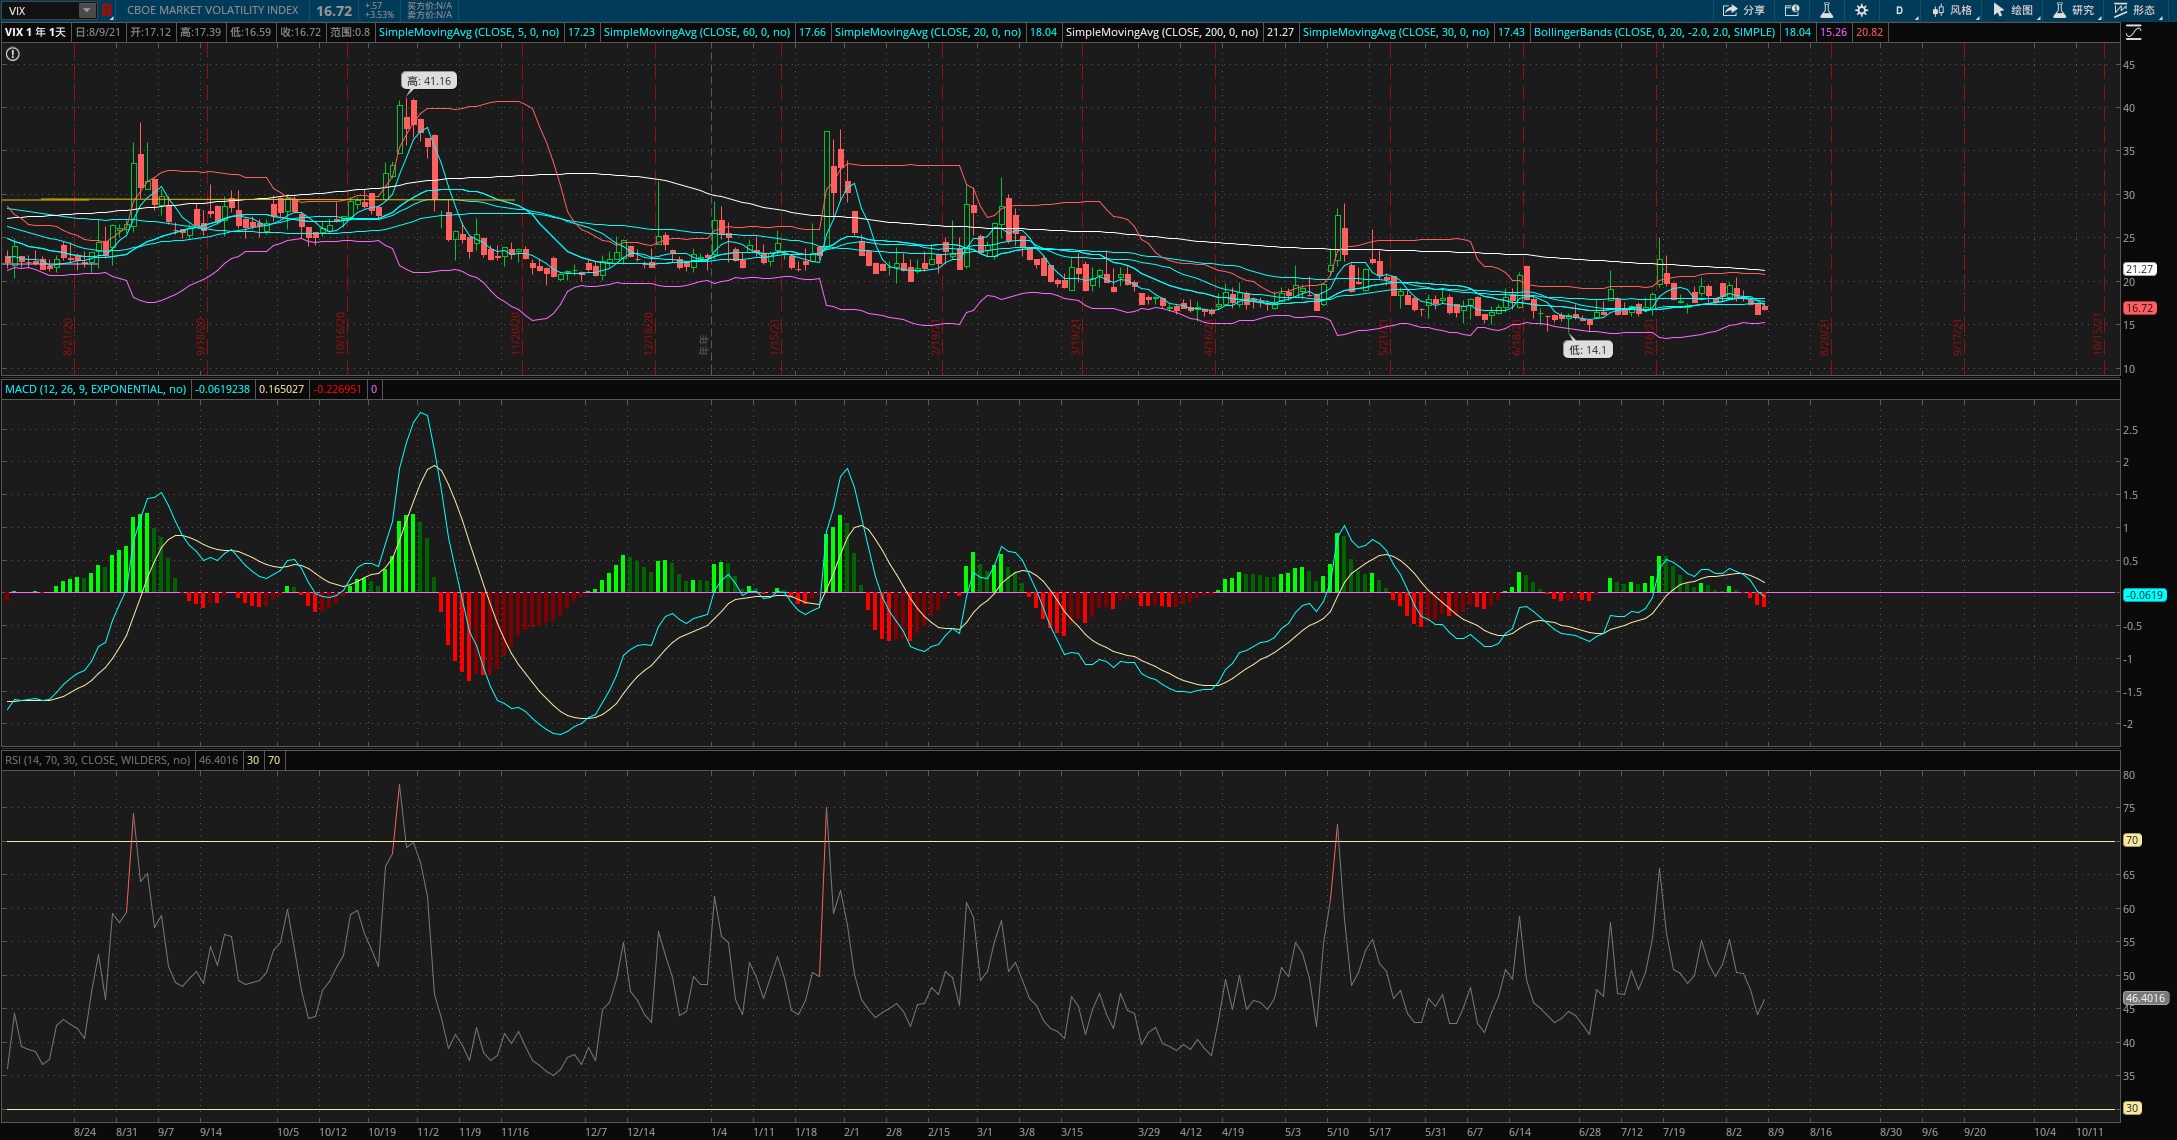Click the RSI (14, 70, 30, CLOSE, WILDERS) label
The image size is (2177, 1140).
click(x=97, y=760)
